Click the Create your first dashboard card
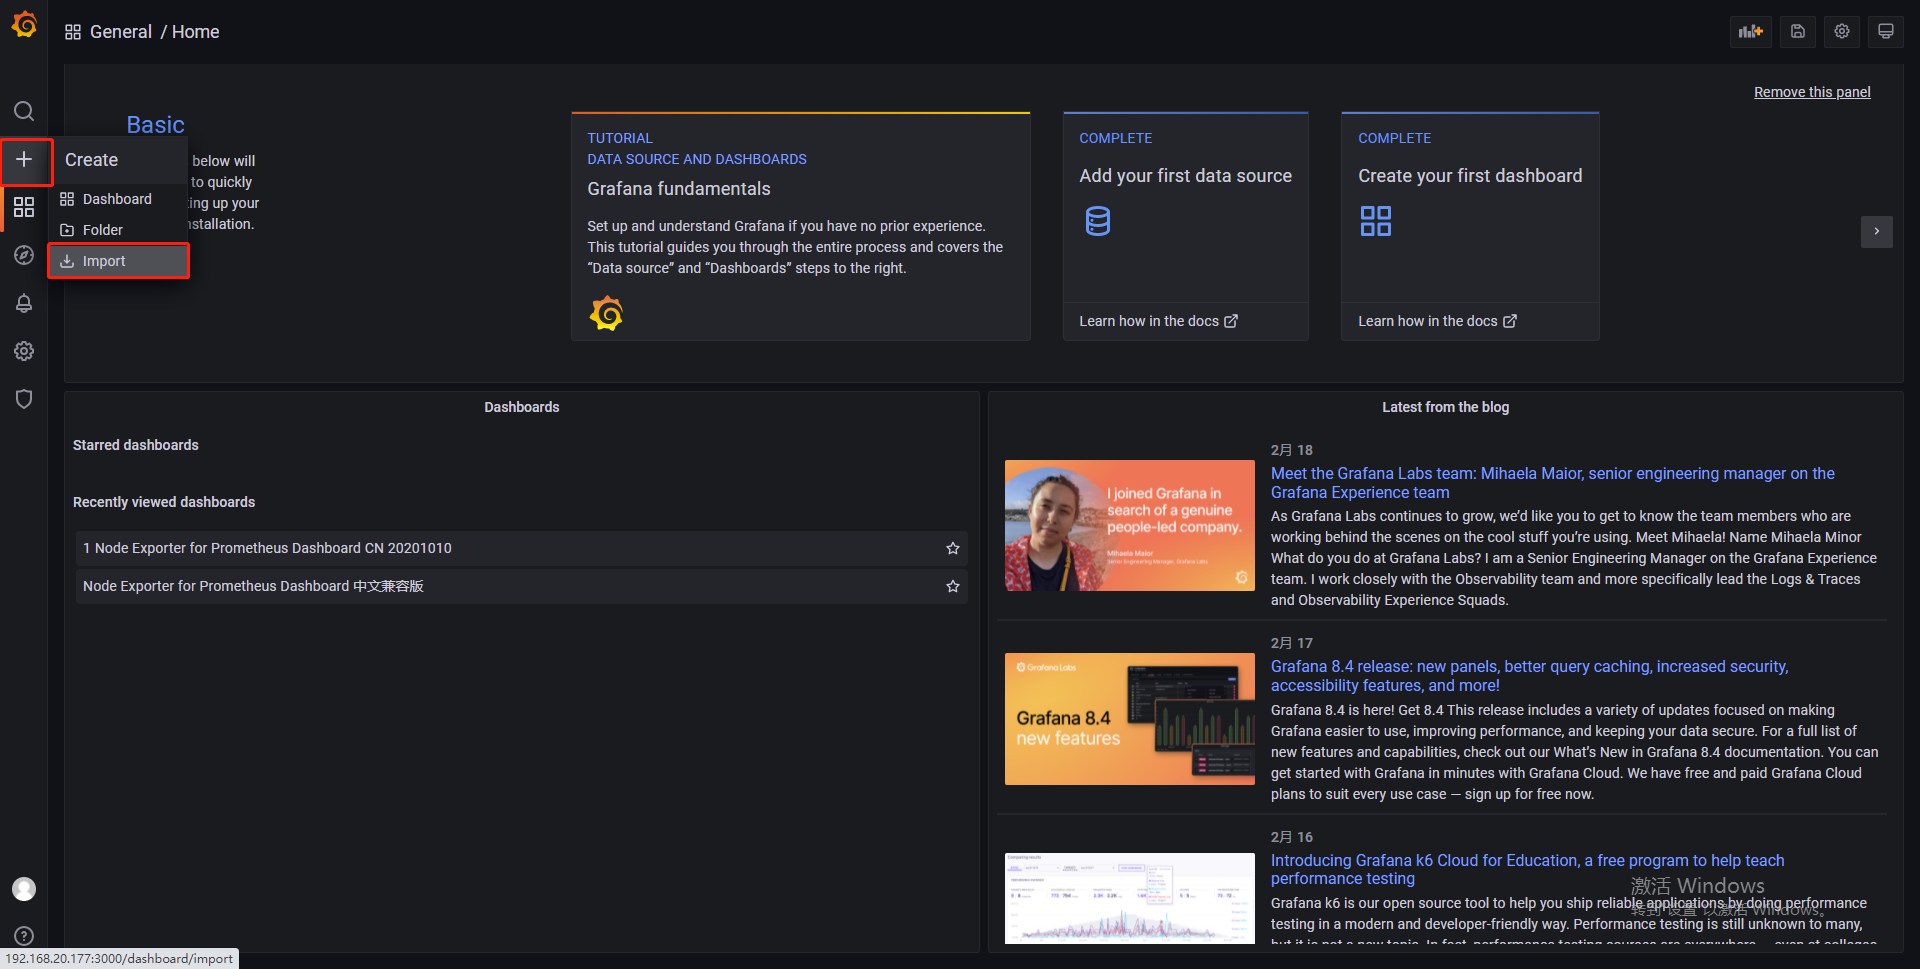This screenshot has height=969, width=1920. (x=1470, y=227)
